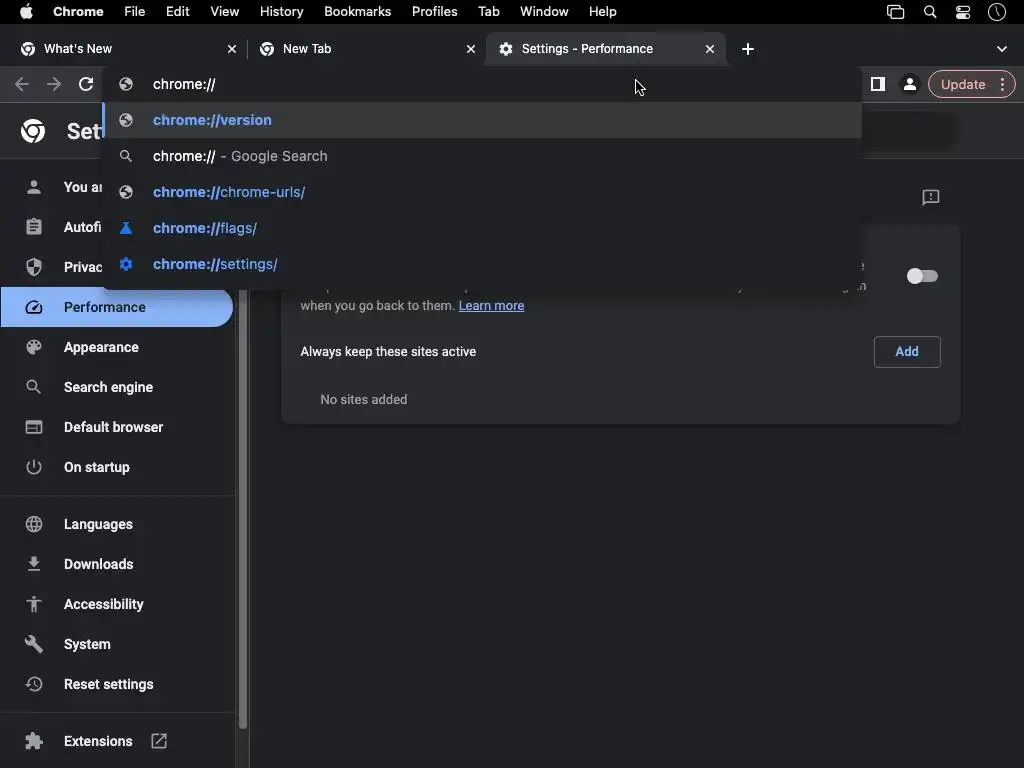1024x768 pixels.
Task: Click the Search engine magnifier icon
Action: click(x=34, y=387)
